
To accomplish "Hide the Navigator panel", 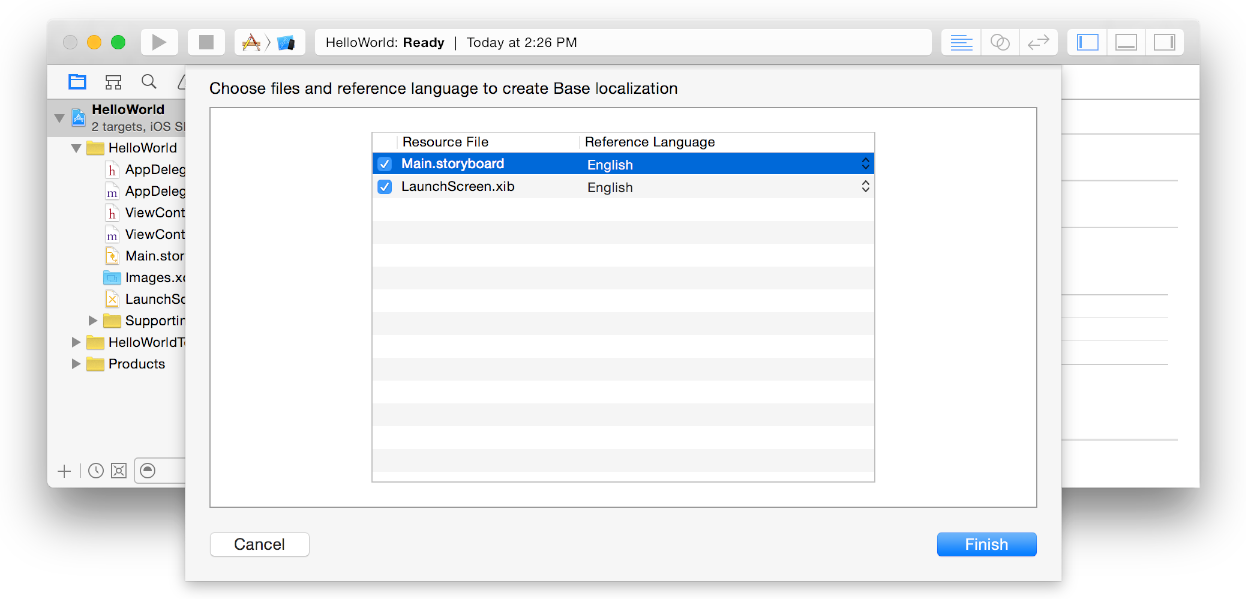I will tap(1086, 41).
